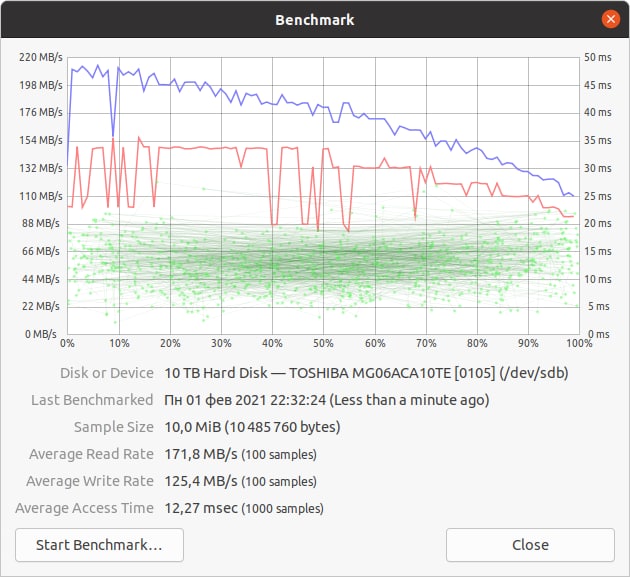Click the '88 MB/s' axis label
This screenshot has width=630, height=577.
pos(41,223)
